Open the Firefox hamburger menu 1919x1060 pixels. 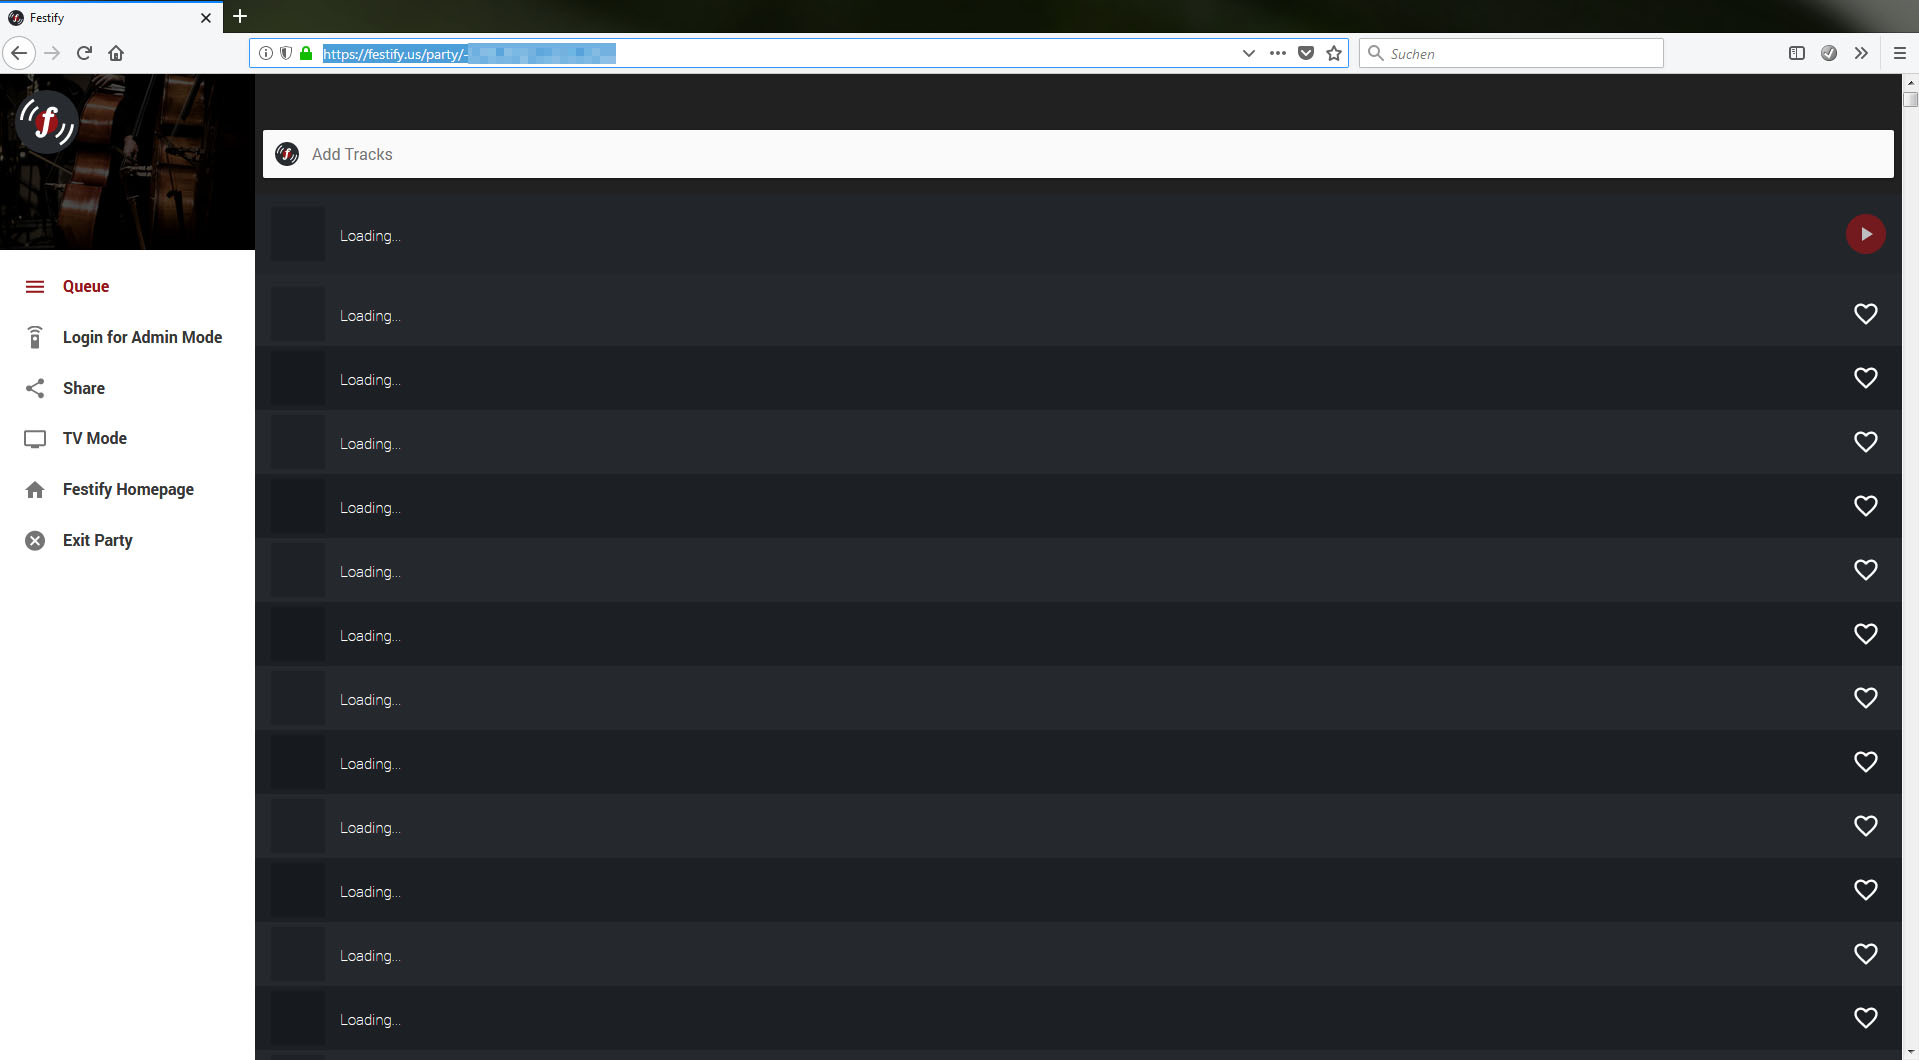[x=1899, y=53]
